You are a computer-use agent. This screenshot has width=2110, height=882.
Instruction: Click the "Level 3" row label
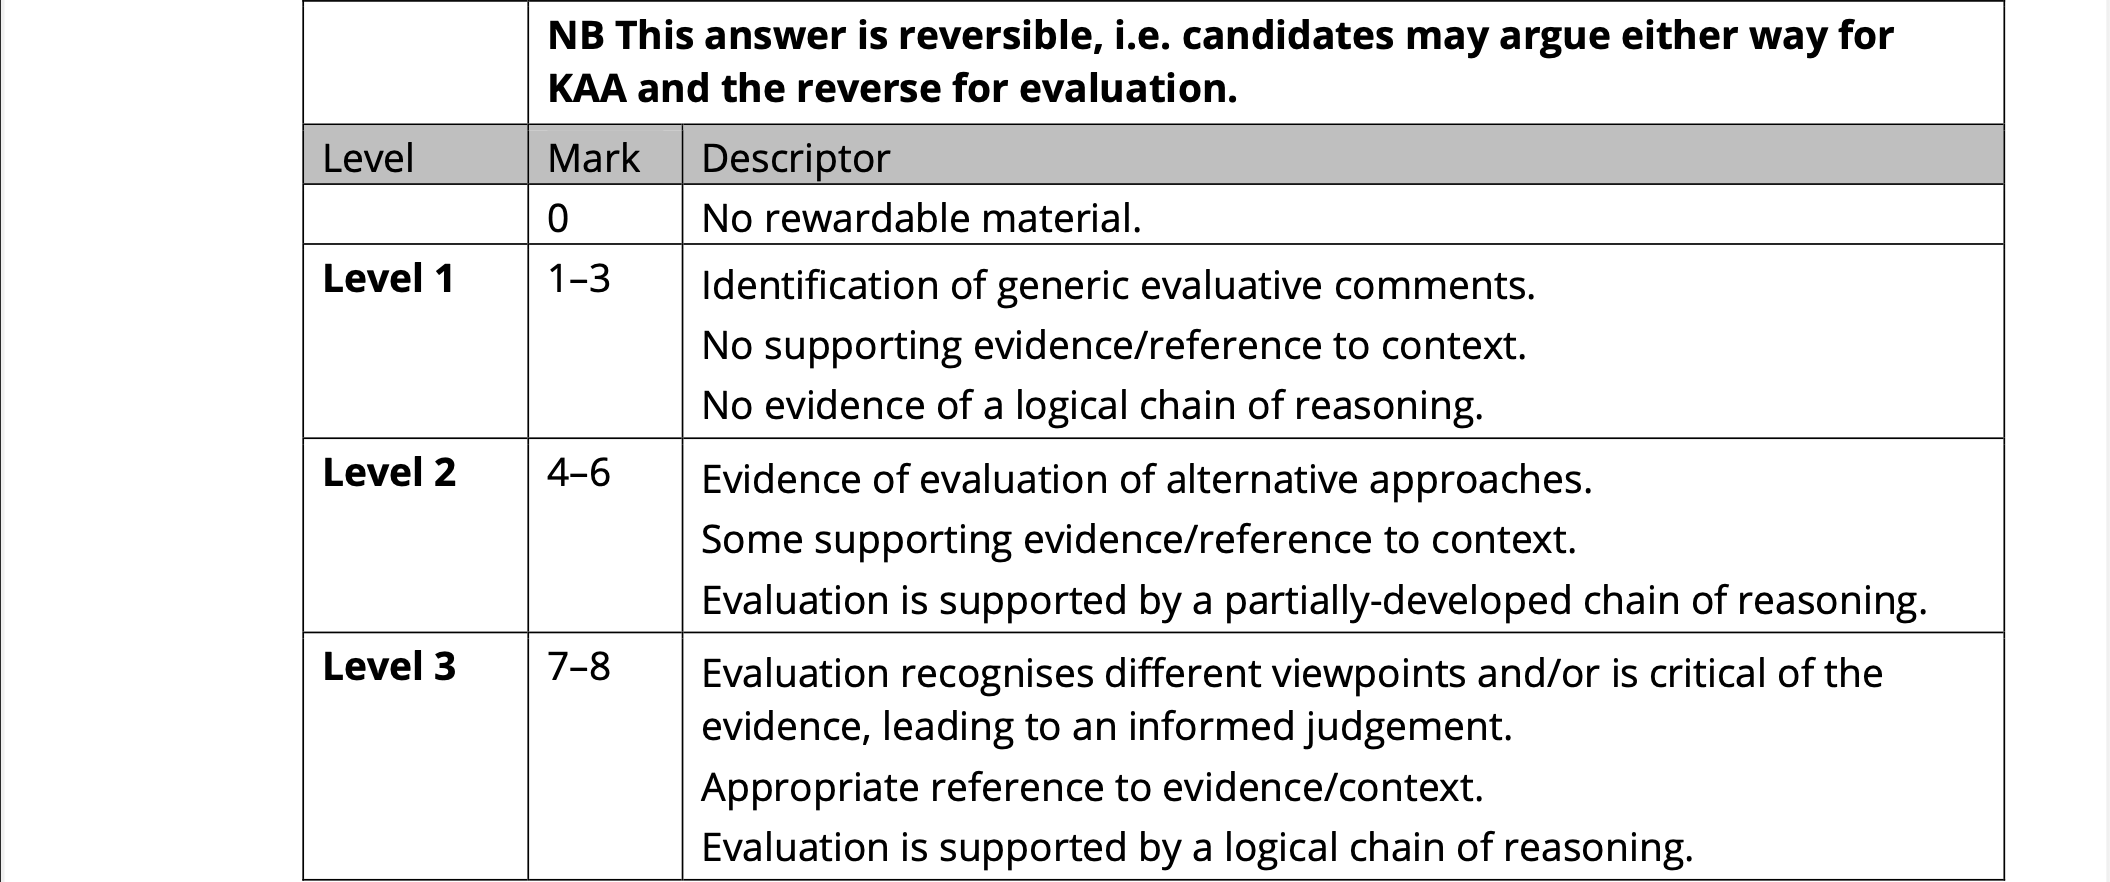389,667
